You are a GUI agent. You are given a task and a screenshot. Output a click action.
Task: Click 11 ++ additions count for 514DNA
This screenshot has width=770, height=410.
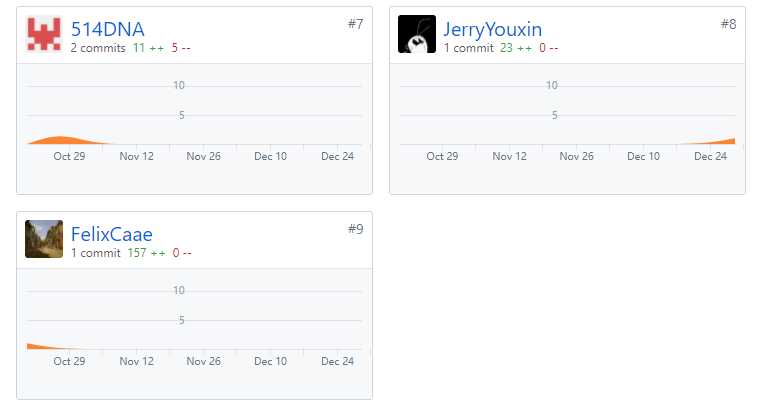click(x=148, y=48)
